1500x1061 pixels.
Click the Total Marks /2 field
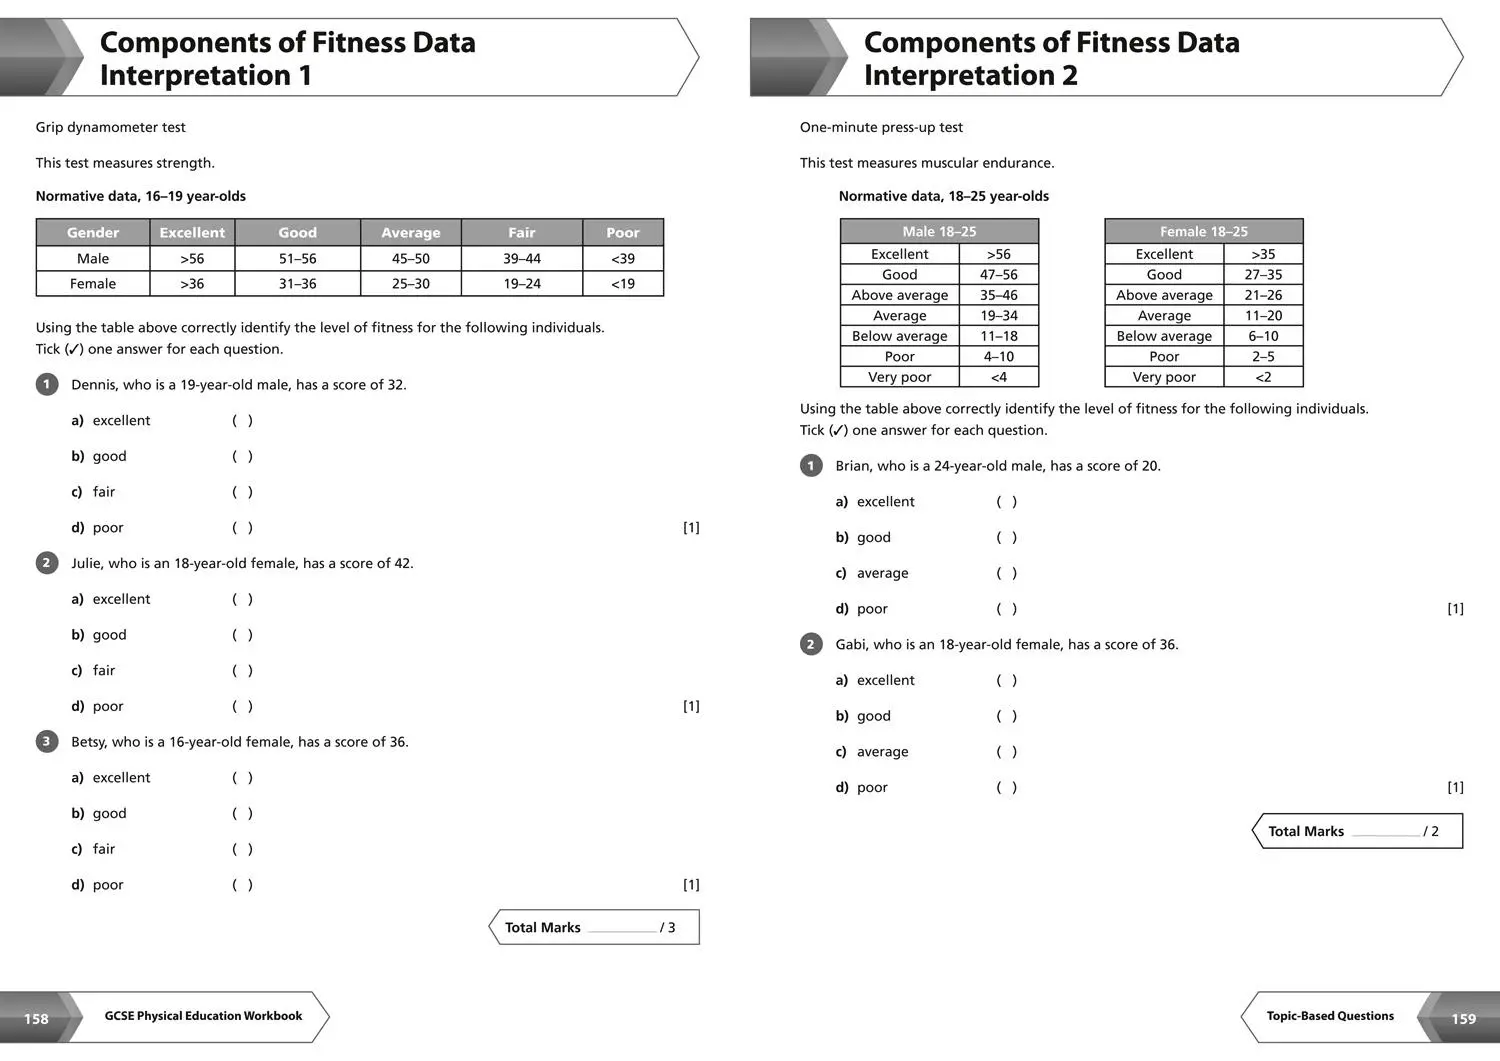(x=1358, y=831)
